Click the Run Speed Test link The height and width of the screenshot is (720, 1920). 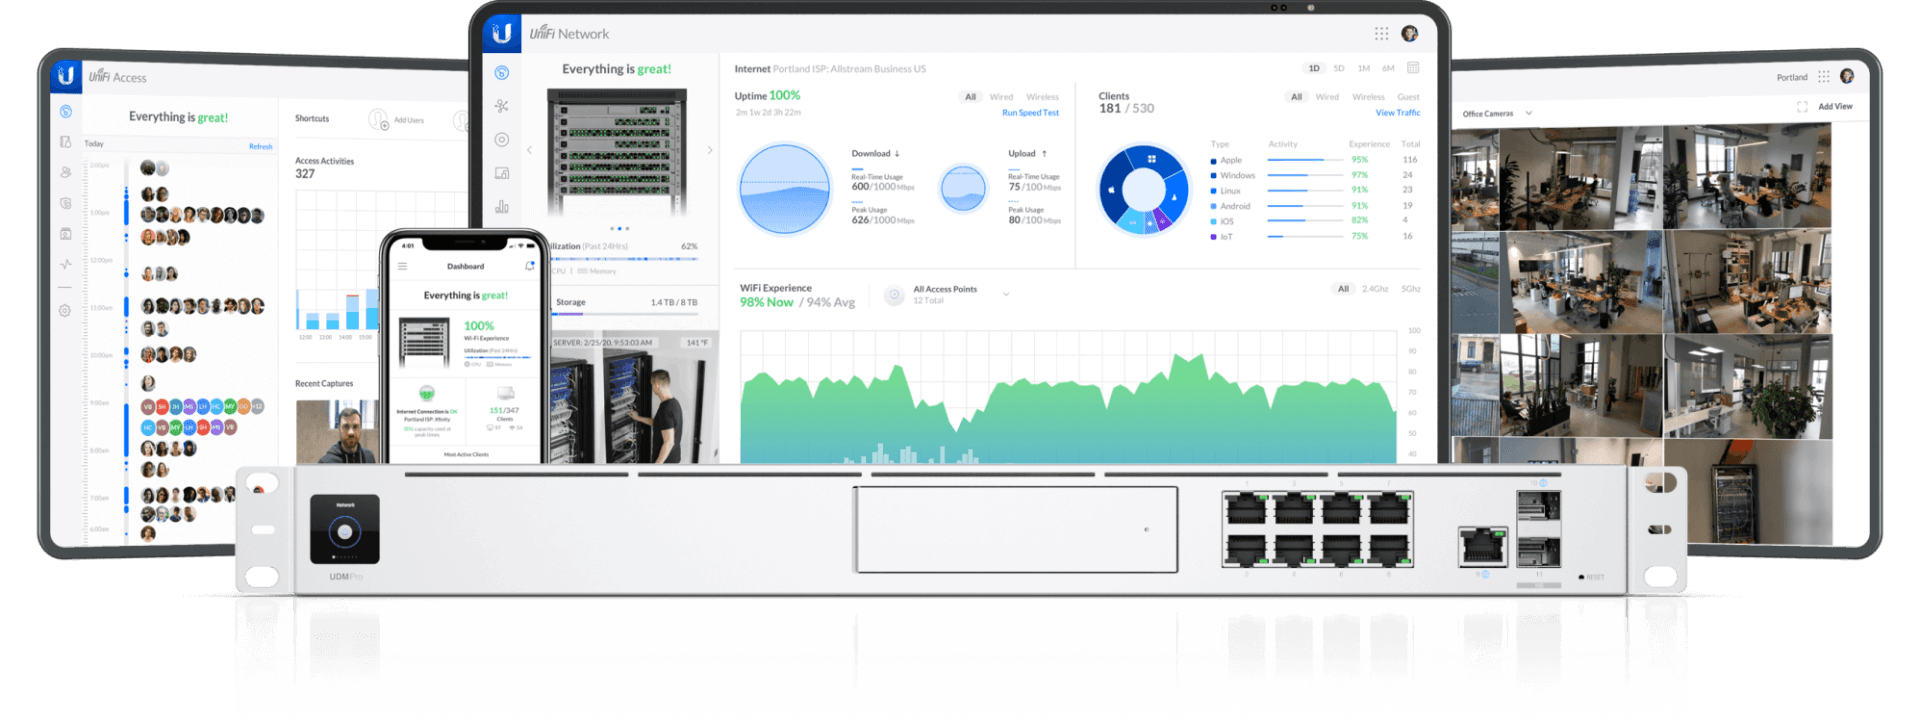pos(1030,113)
